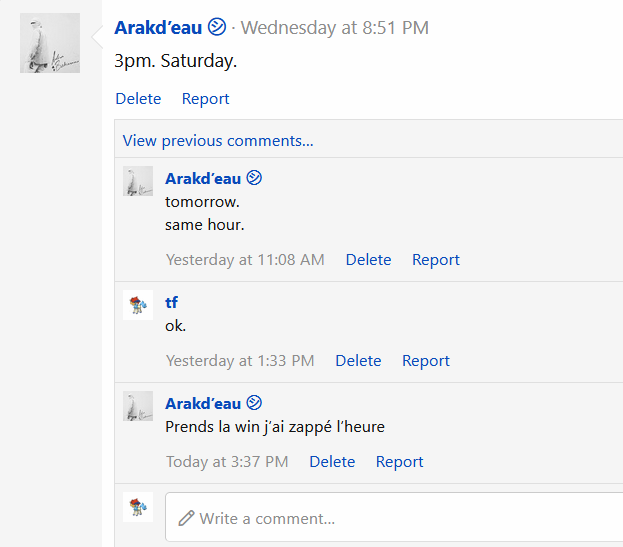Open the avatar beside 'Prends la win' comment
Screen dimensions: 623x547
[x=138, y=406]
